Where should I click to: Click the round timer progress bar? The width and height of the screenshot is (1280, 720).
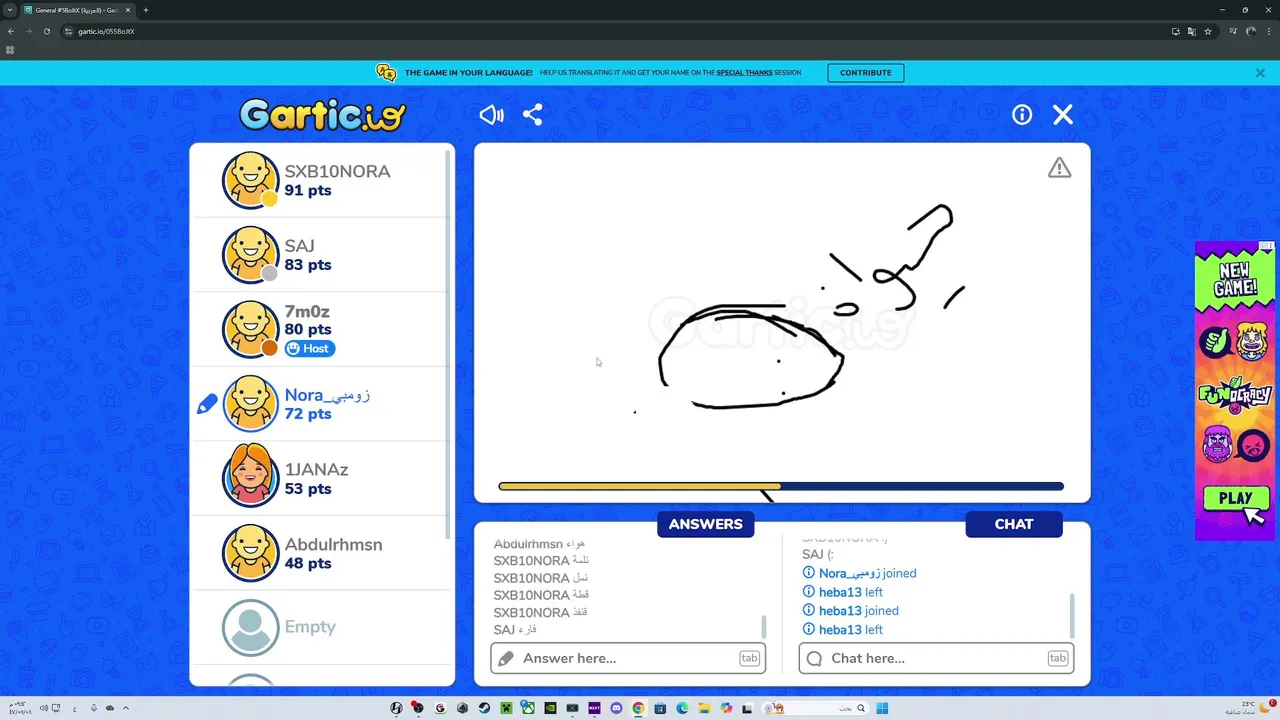pyautogui.click(x=781, y=487)
